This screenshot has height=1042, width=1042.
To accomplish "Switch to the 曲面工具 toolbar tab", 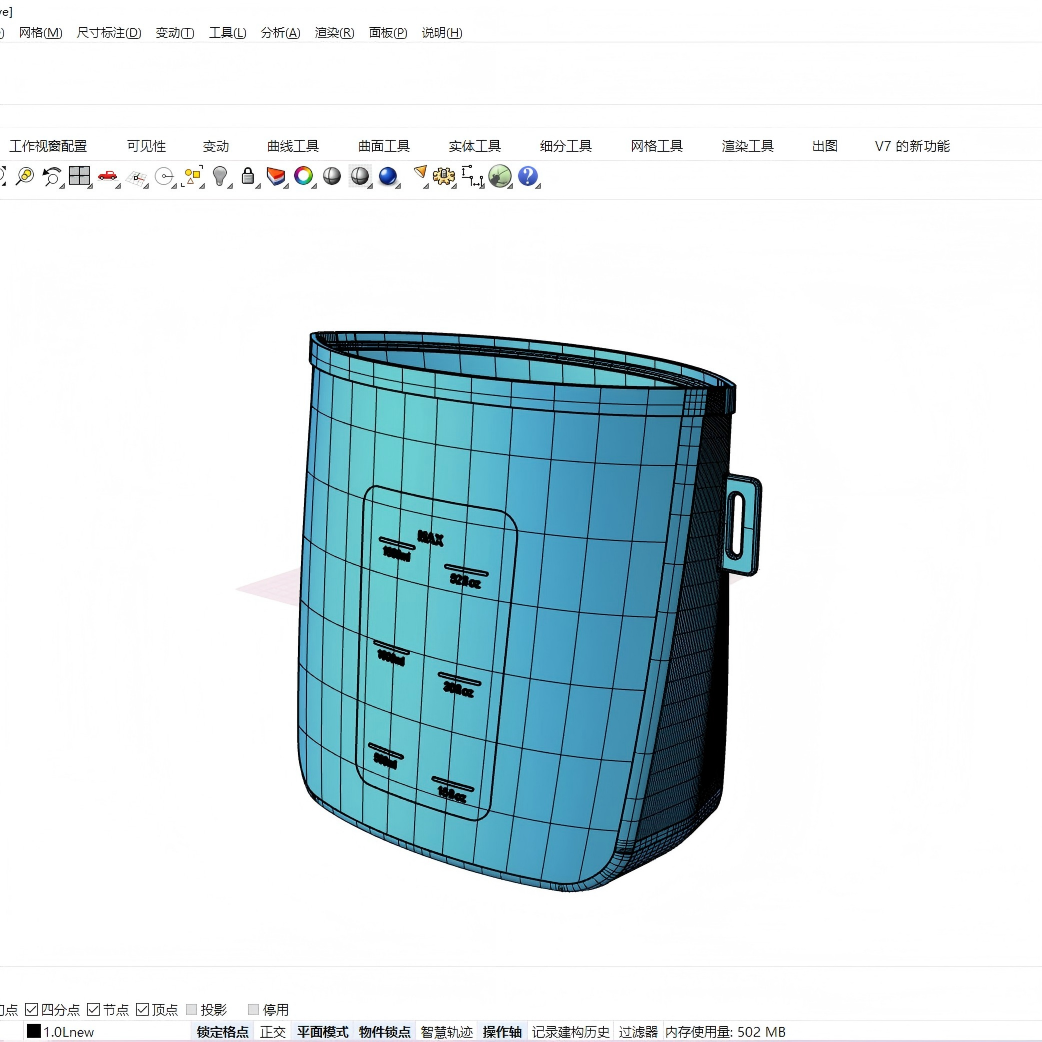I will pyautogui.click(x=384, y=146).
